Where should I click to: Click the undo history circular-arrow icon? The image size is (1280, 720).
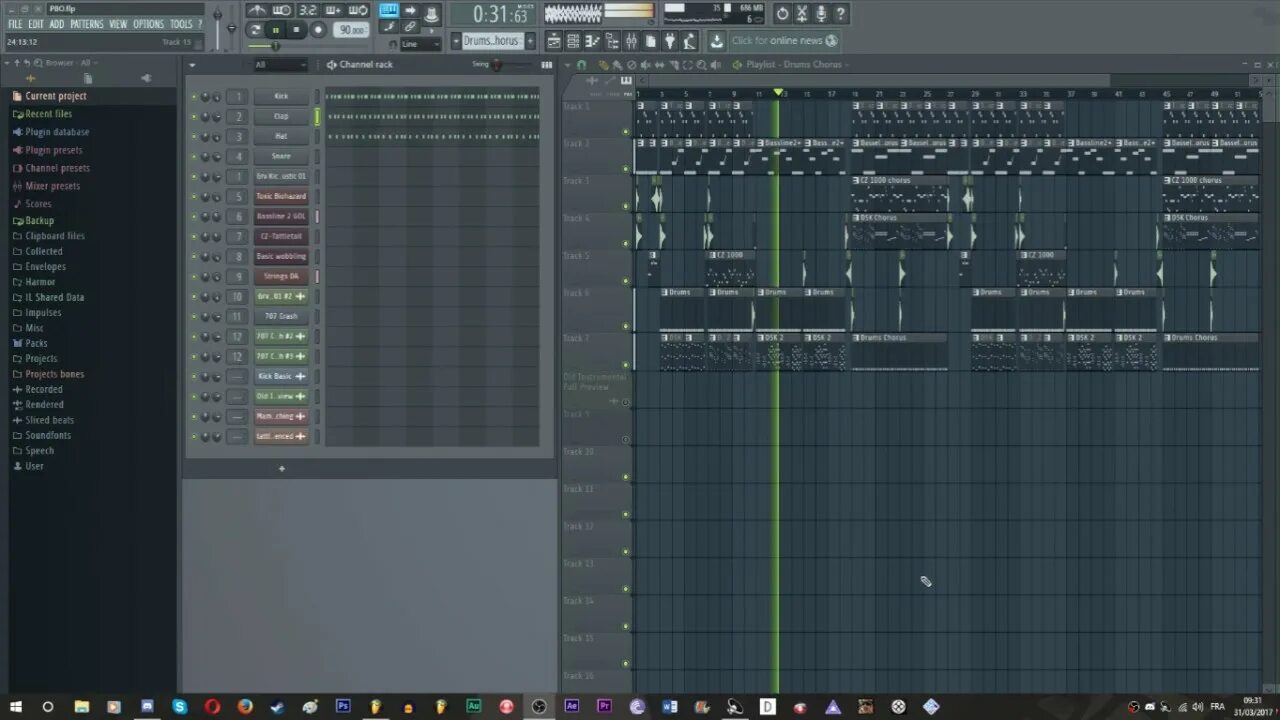tap(782, 14)
